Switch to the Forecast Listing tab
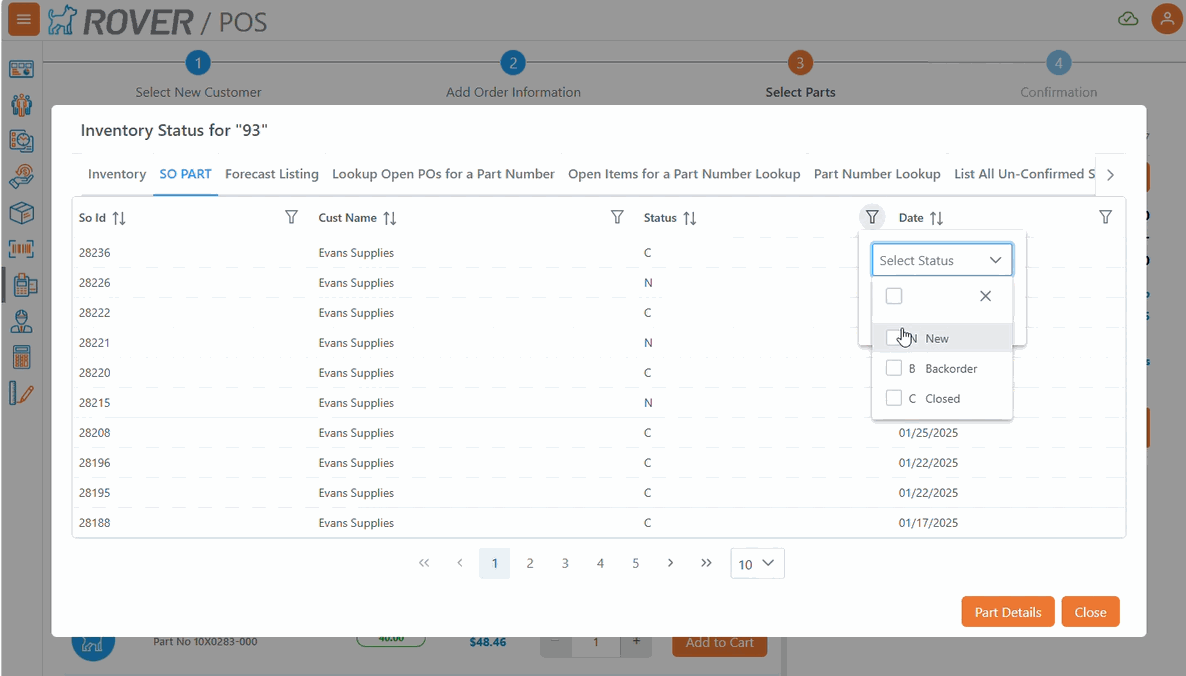Screen dimensions: 1186x676 pos(271,173)
